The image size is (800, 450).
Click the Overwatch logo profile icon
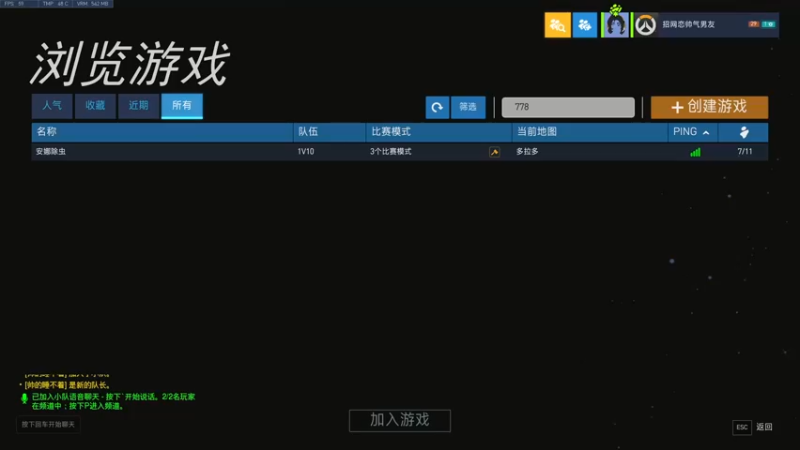pyautogui.click(x=645, y=24)
